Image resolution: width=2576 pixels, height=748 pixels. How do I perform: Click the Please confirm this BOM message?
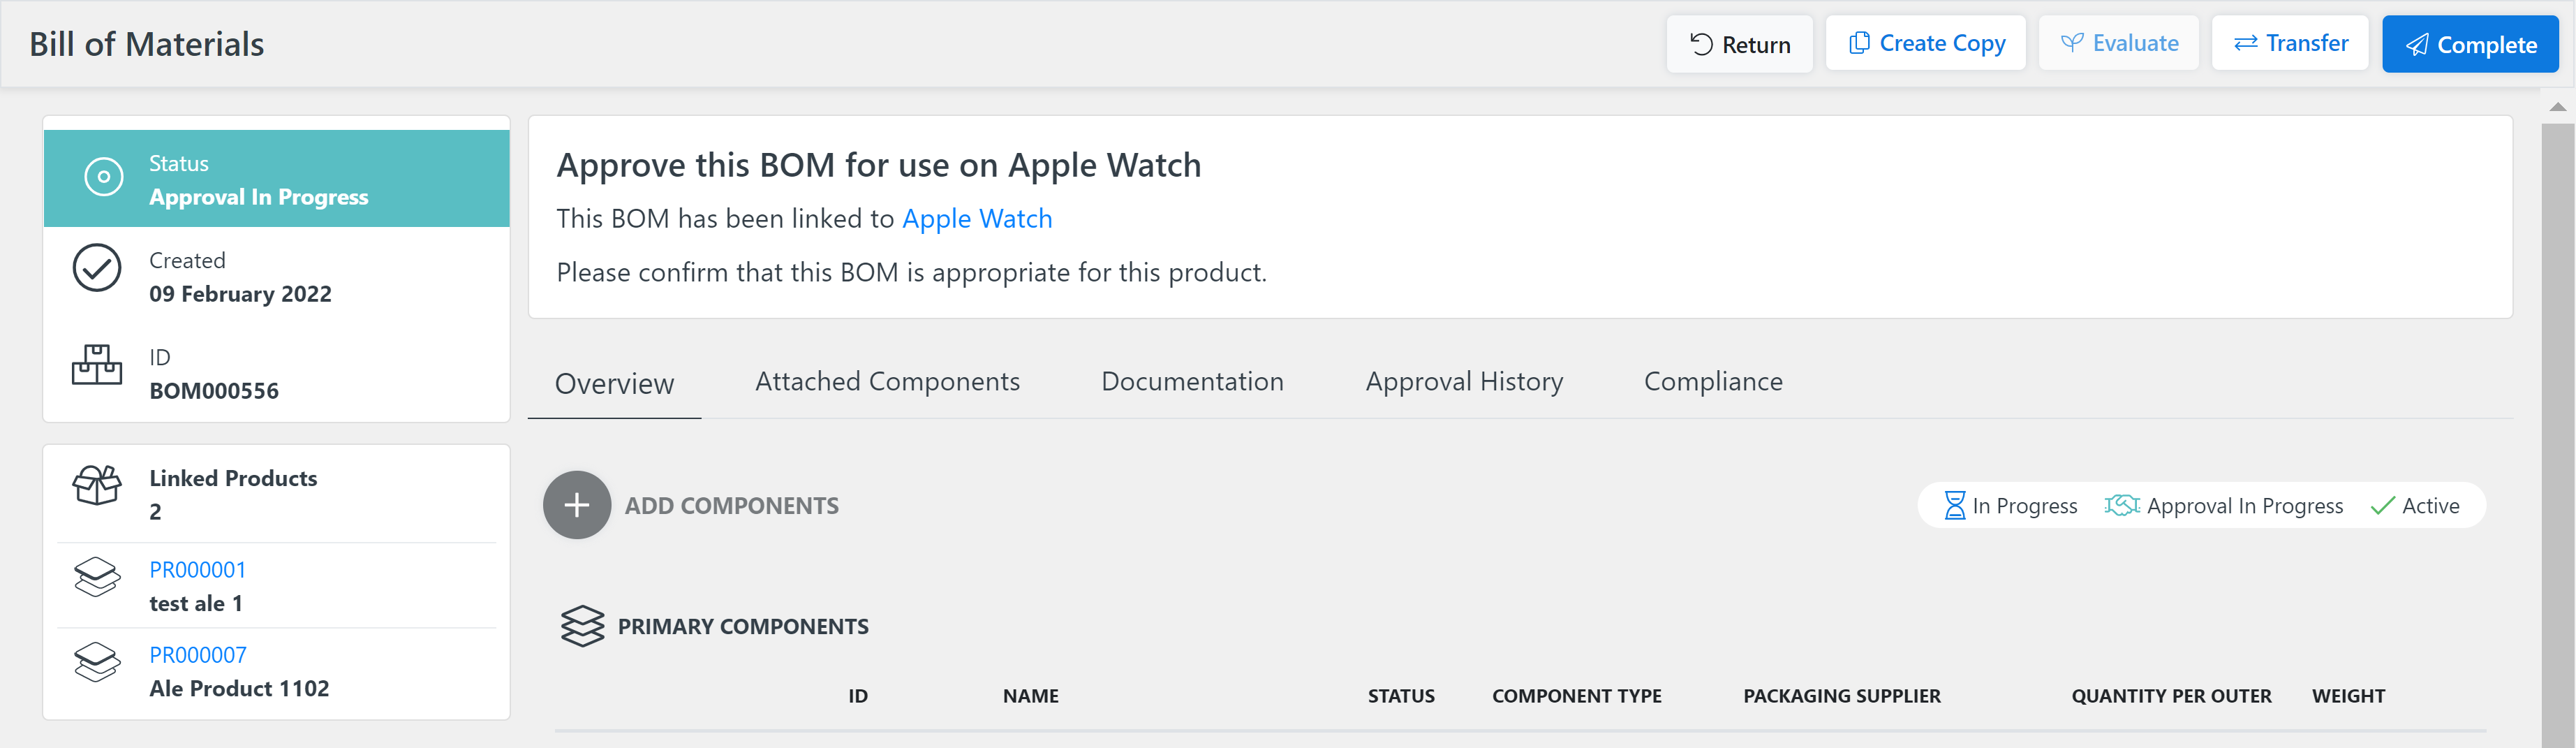[x=911, y=272]
